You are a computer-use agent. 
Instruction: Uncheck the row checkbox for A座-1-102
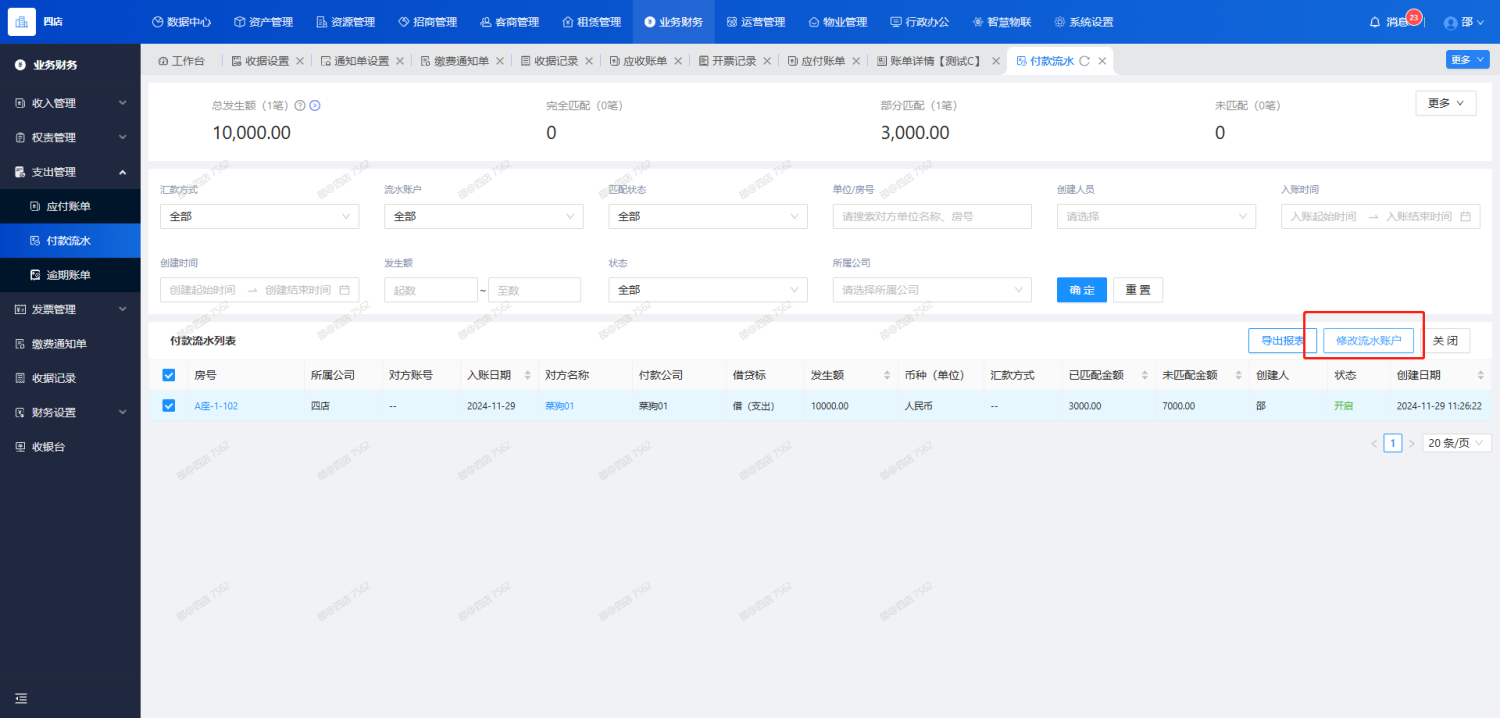click(x=168, y=405)
